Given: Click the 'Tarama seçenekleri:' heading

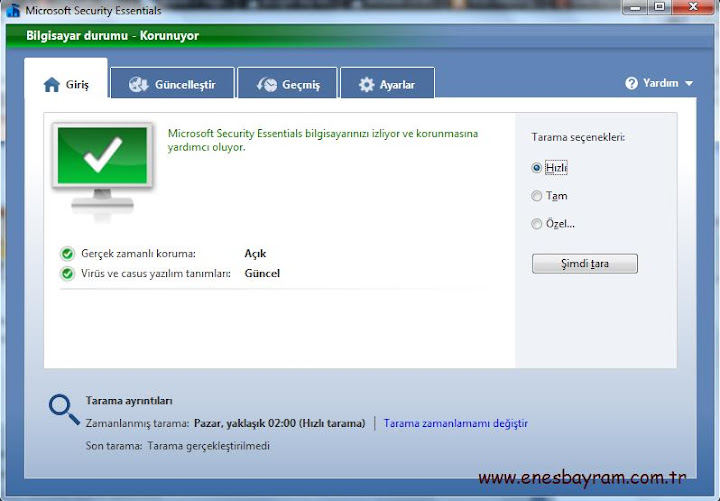Looking at the screenshot, I should (578, 137).
